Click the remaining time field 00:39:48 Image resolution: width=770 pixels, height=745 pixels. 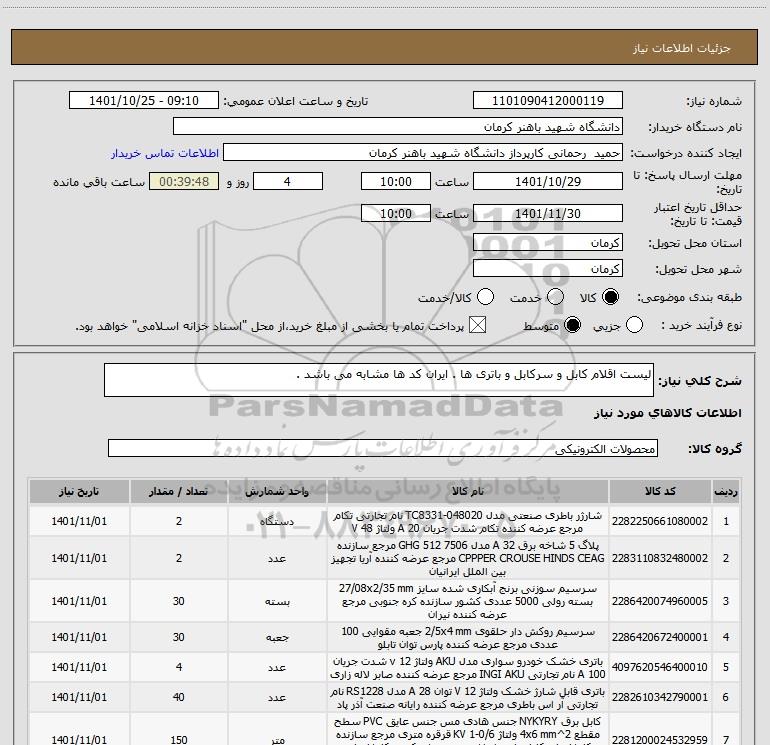184,181
